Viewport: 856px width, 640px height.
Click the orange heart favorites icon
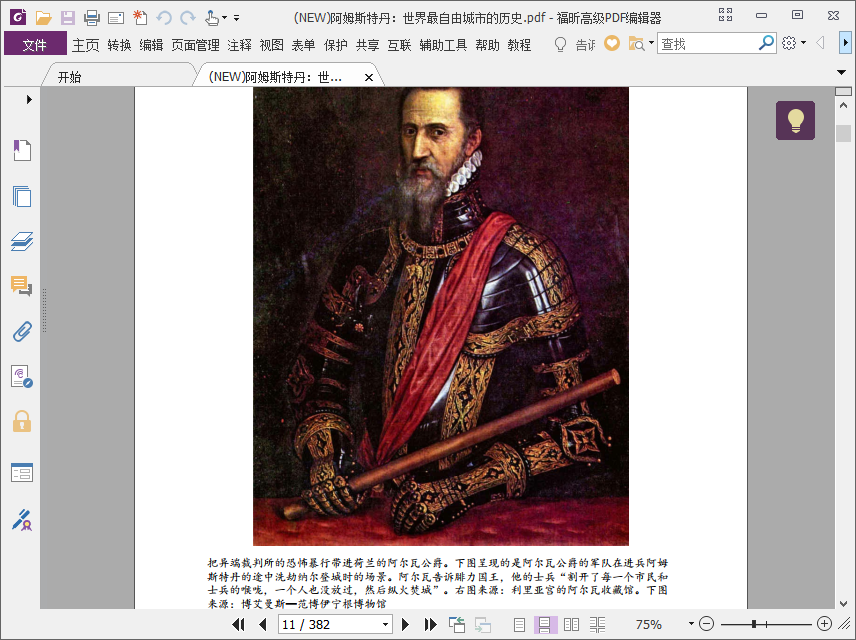coord(612,43)
